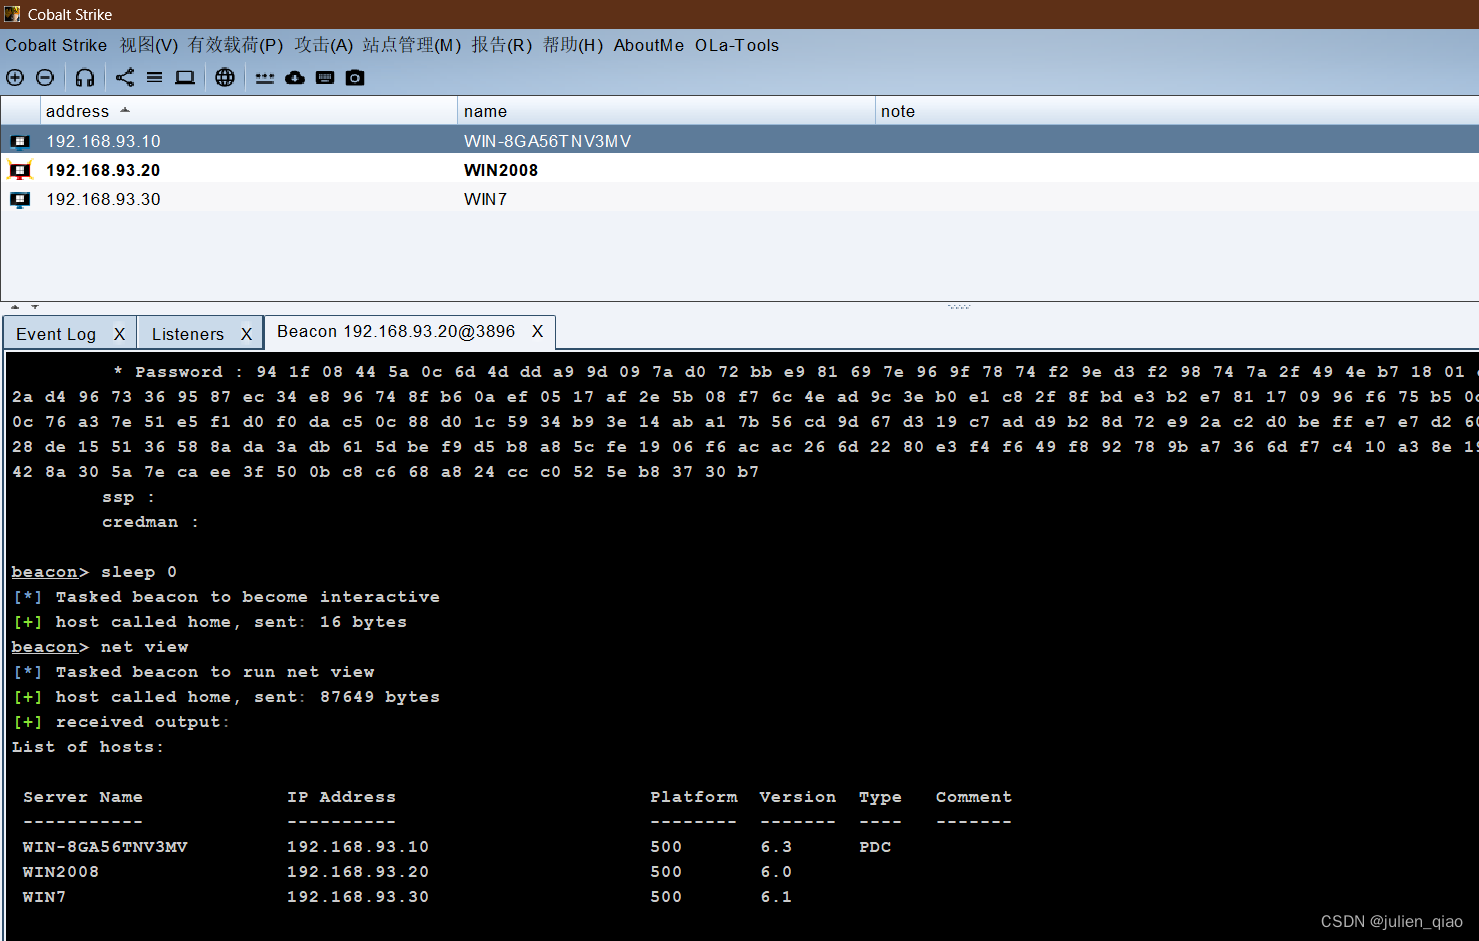Click the 'Platform' header in console output
The height and width of the screenshot is (941, 1479).
click(x=694, y=797)
